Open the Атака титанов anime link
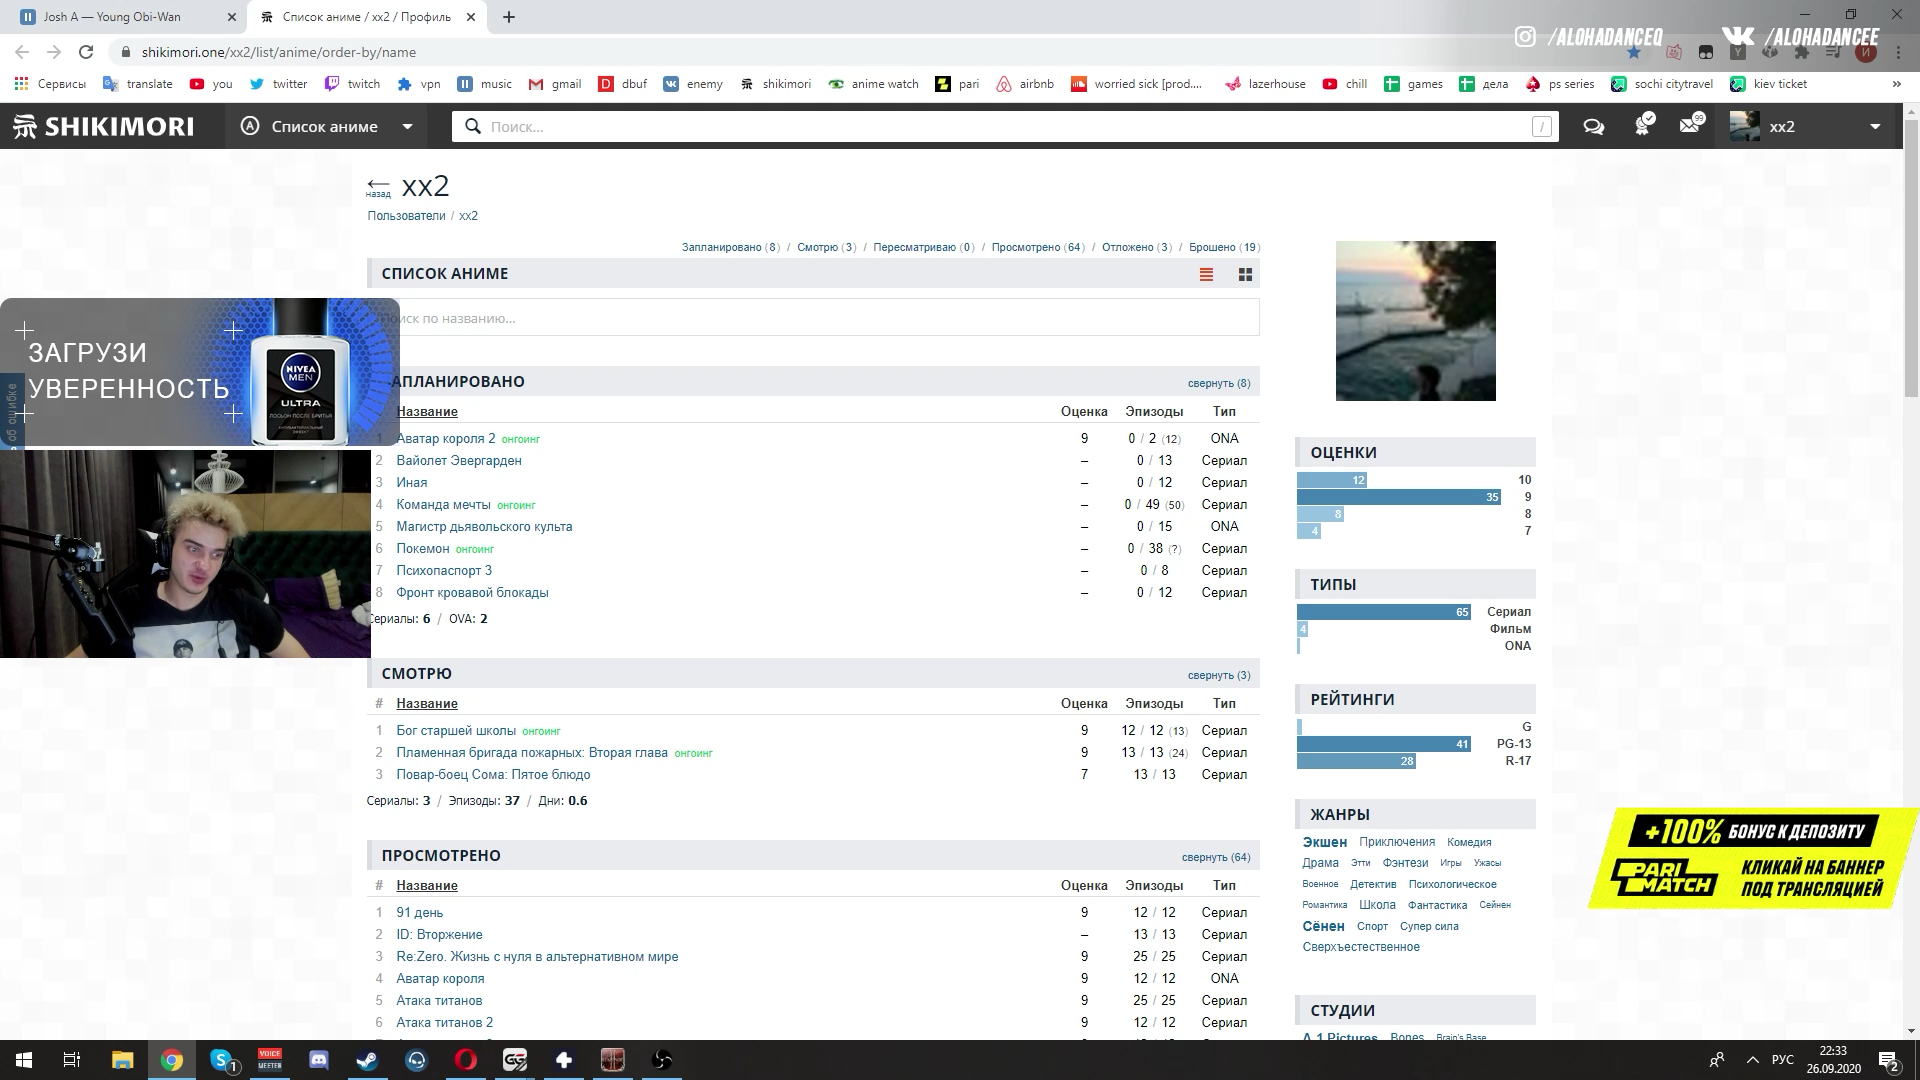Viewport: 1920px width, 1080px height. tap(439, 1000)
